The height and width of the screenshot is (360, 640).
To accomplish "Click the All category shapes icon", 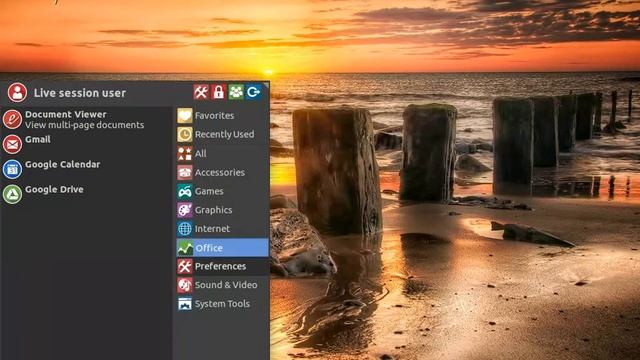I will (x=184, y=153).
